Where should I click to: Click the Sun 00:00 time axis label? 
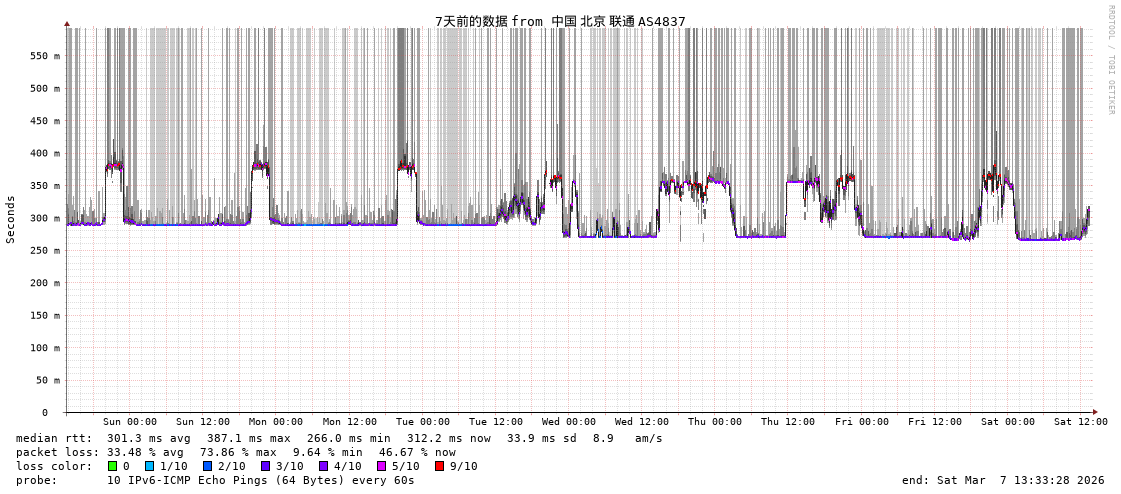pos(129,422)
